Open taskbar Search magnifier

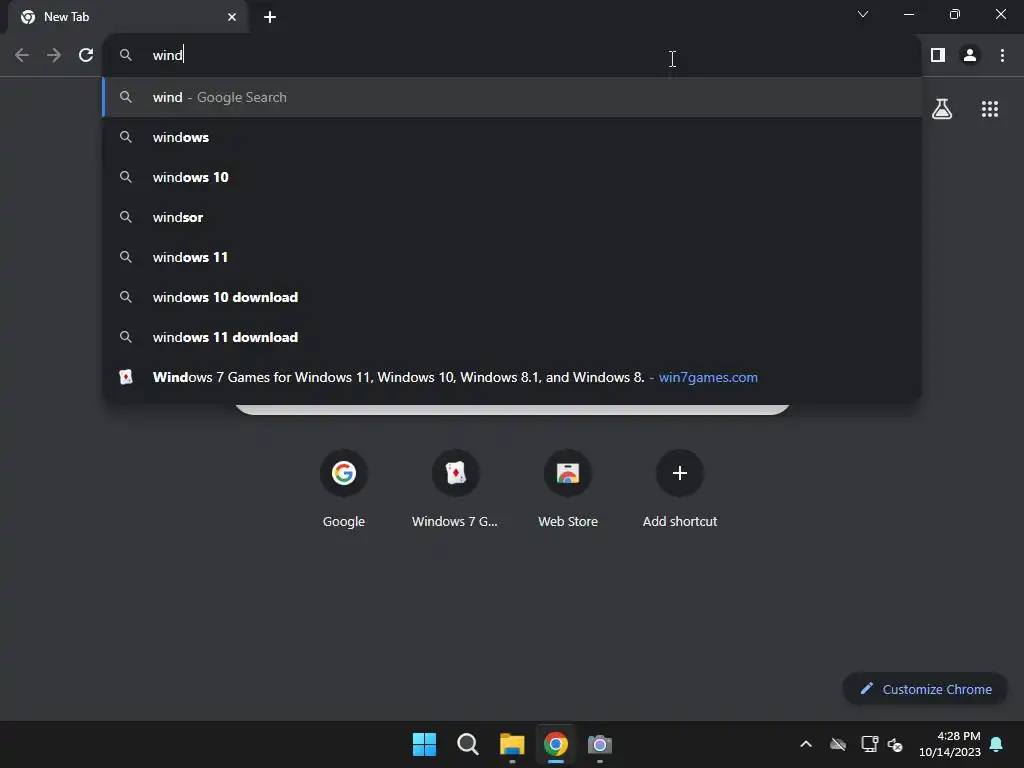(468, 744)
